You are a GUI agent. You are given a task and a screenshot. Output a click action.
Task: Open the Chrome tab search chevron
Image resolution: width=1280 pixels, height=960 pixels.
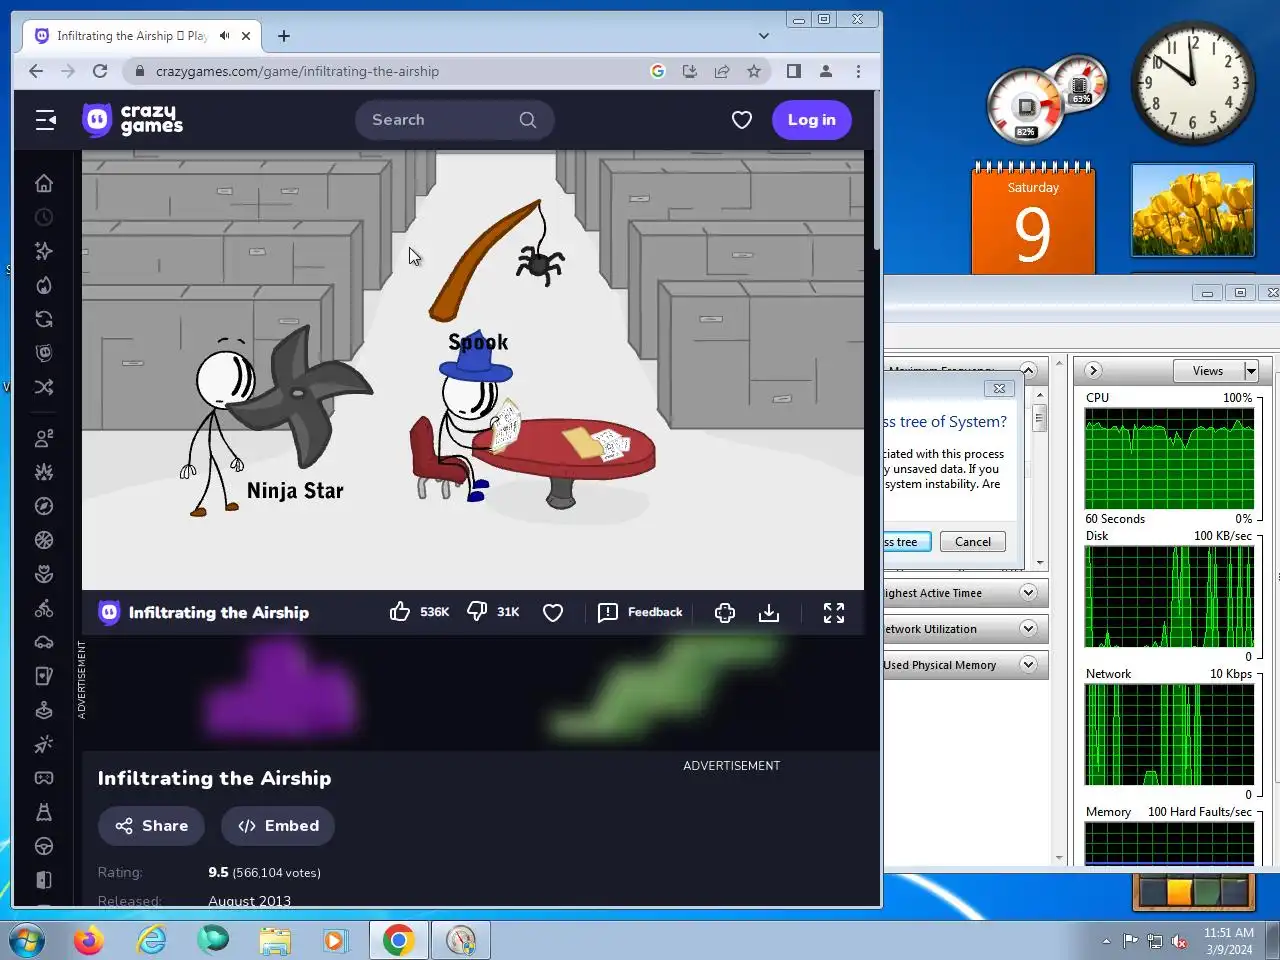click(x=764, y=36)
